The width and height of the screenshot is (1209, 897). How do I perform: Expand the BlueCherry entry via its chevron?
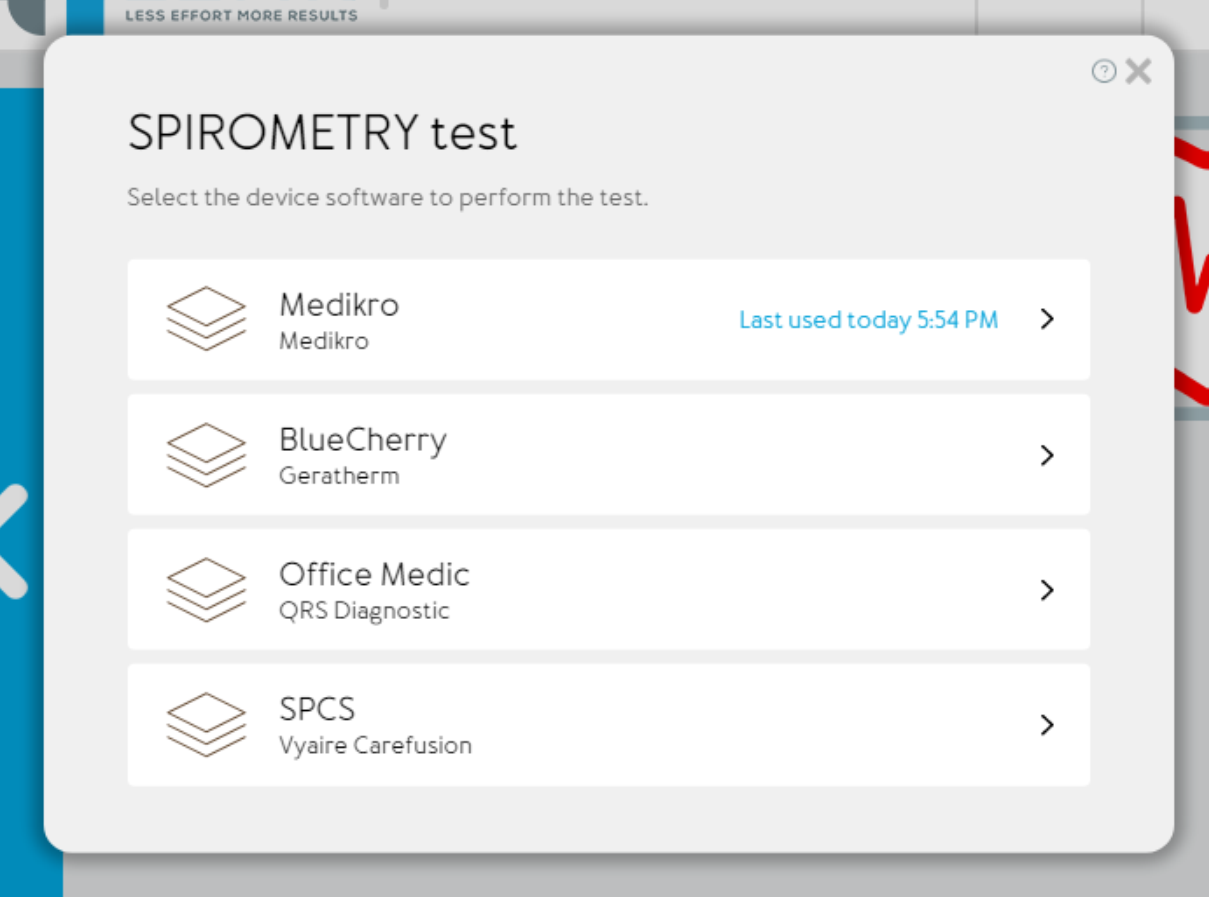[1047, 455]
